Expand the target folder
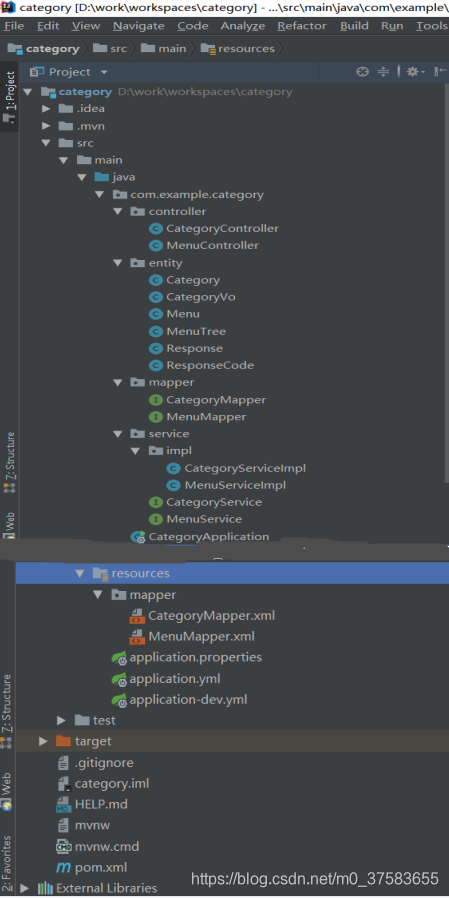This screenshot has height=898, width=449. [x=43, y=742]
